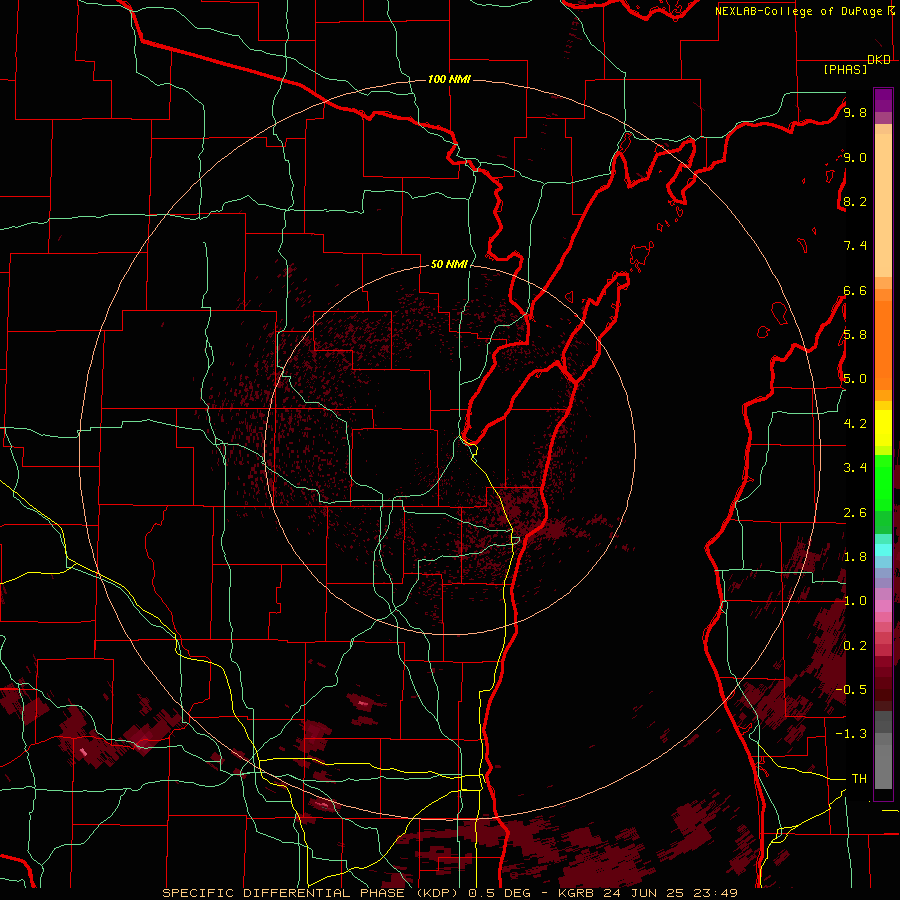The image size is (900, 900).
Task: Click the Specific Differential Phase caption text
Action: (450, 893)
